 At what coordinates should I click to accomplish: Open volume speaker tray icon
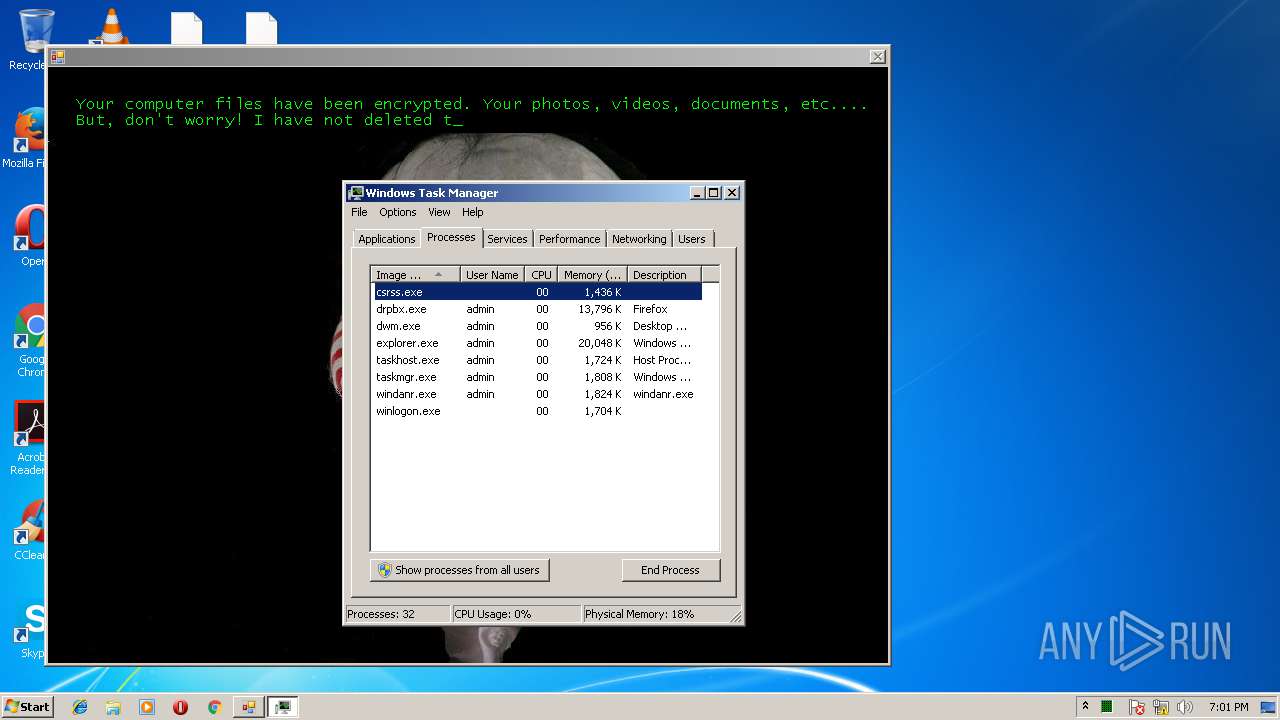pos(1185,707)
